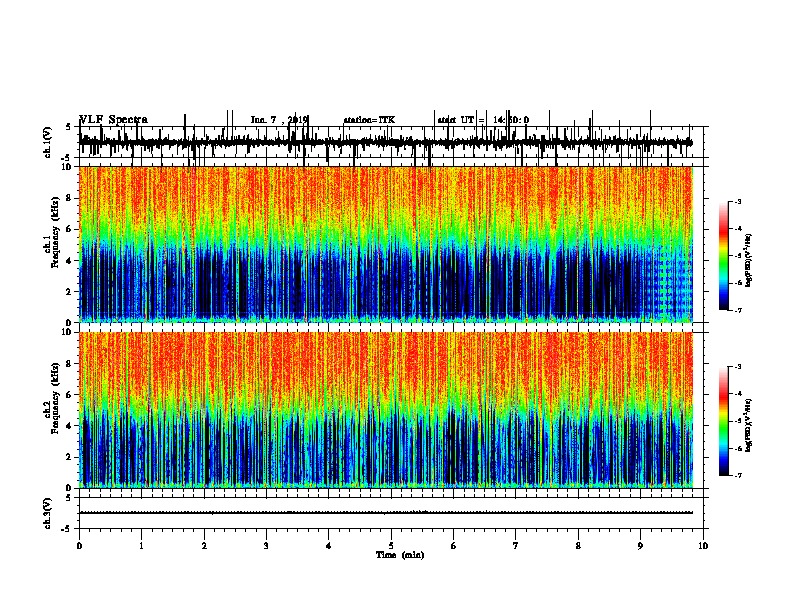Click the 'ch.1 Frequency (kHz)' axis label

pos(51,232)
